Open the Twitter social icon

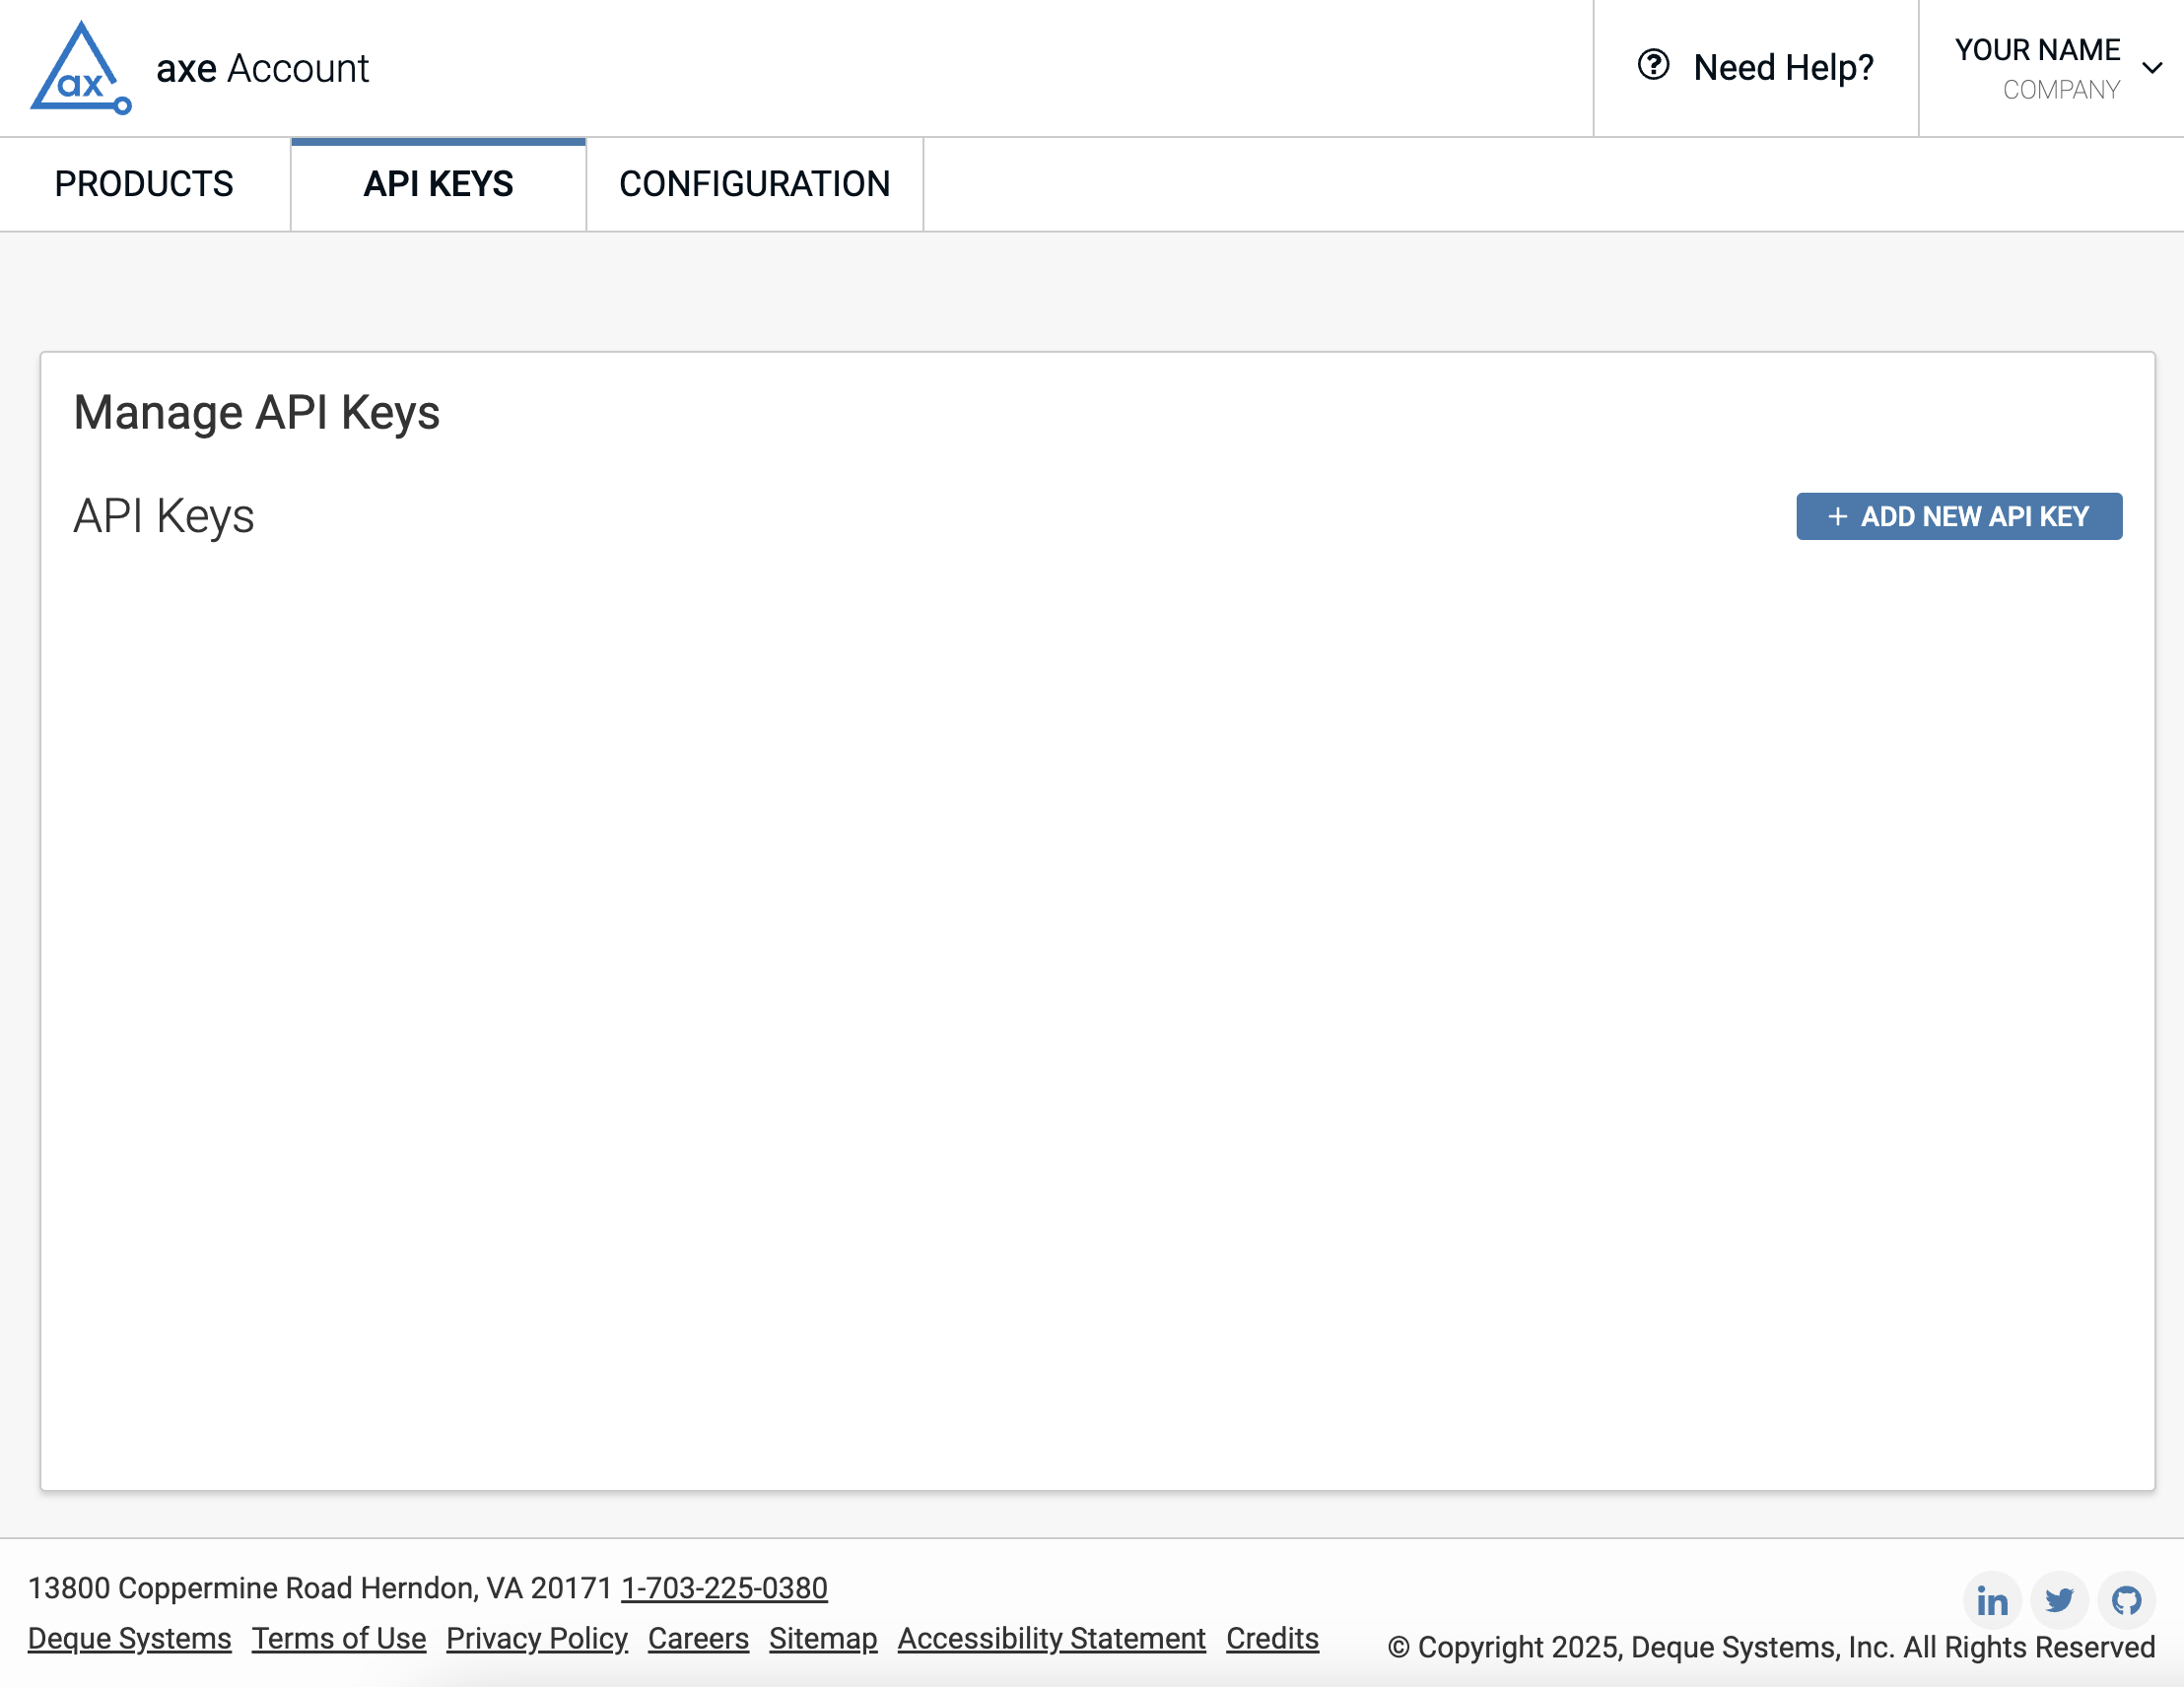[x=2059, y=1601]
